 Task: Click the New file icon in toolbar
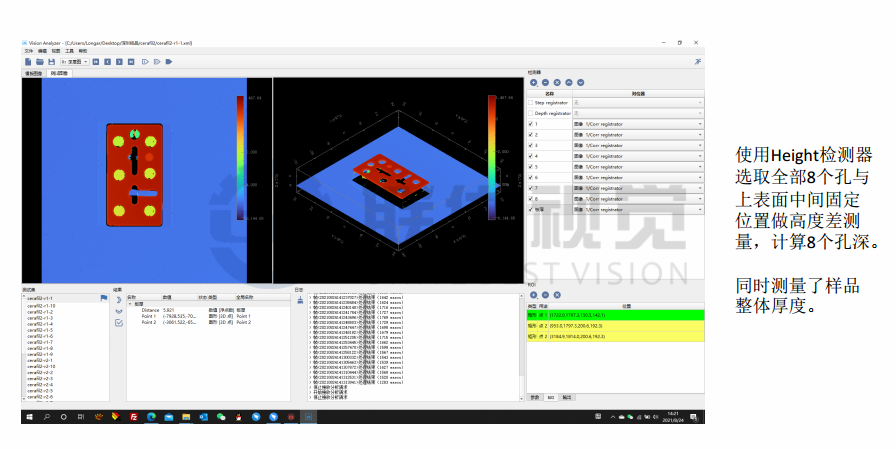pyautogui.click(x=28, y=61)
